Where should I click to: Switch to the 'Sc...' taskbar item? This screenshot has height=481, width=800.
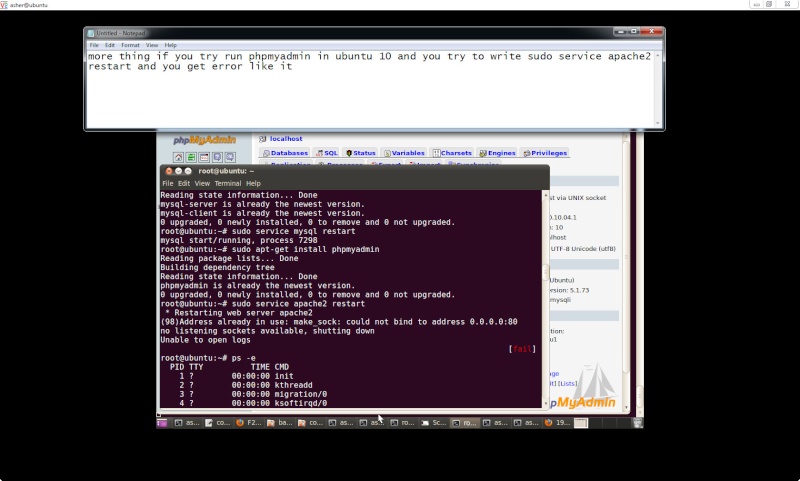433,423
